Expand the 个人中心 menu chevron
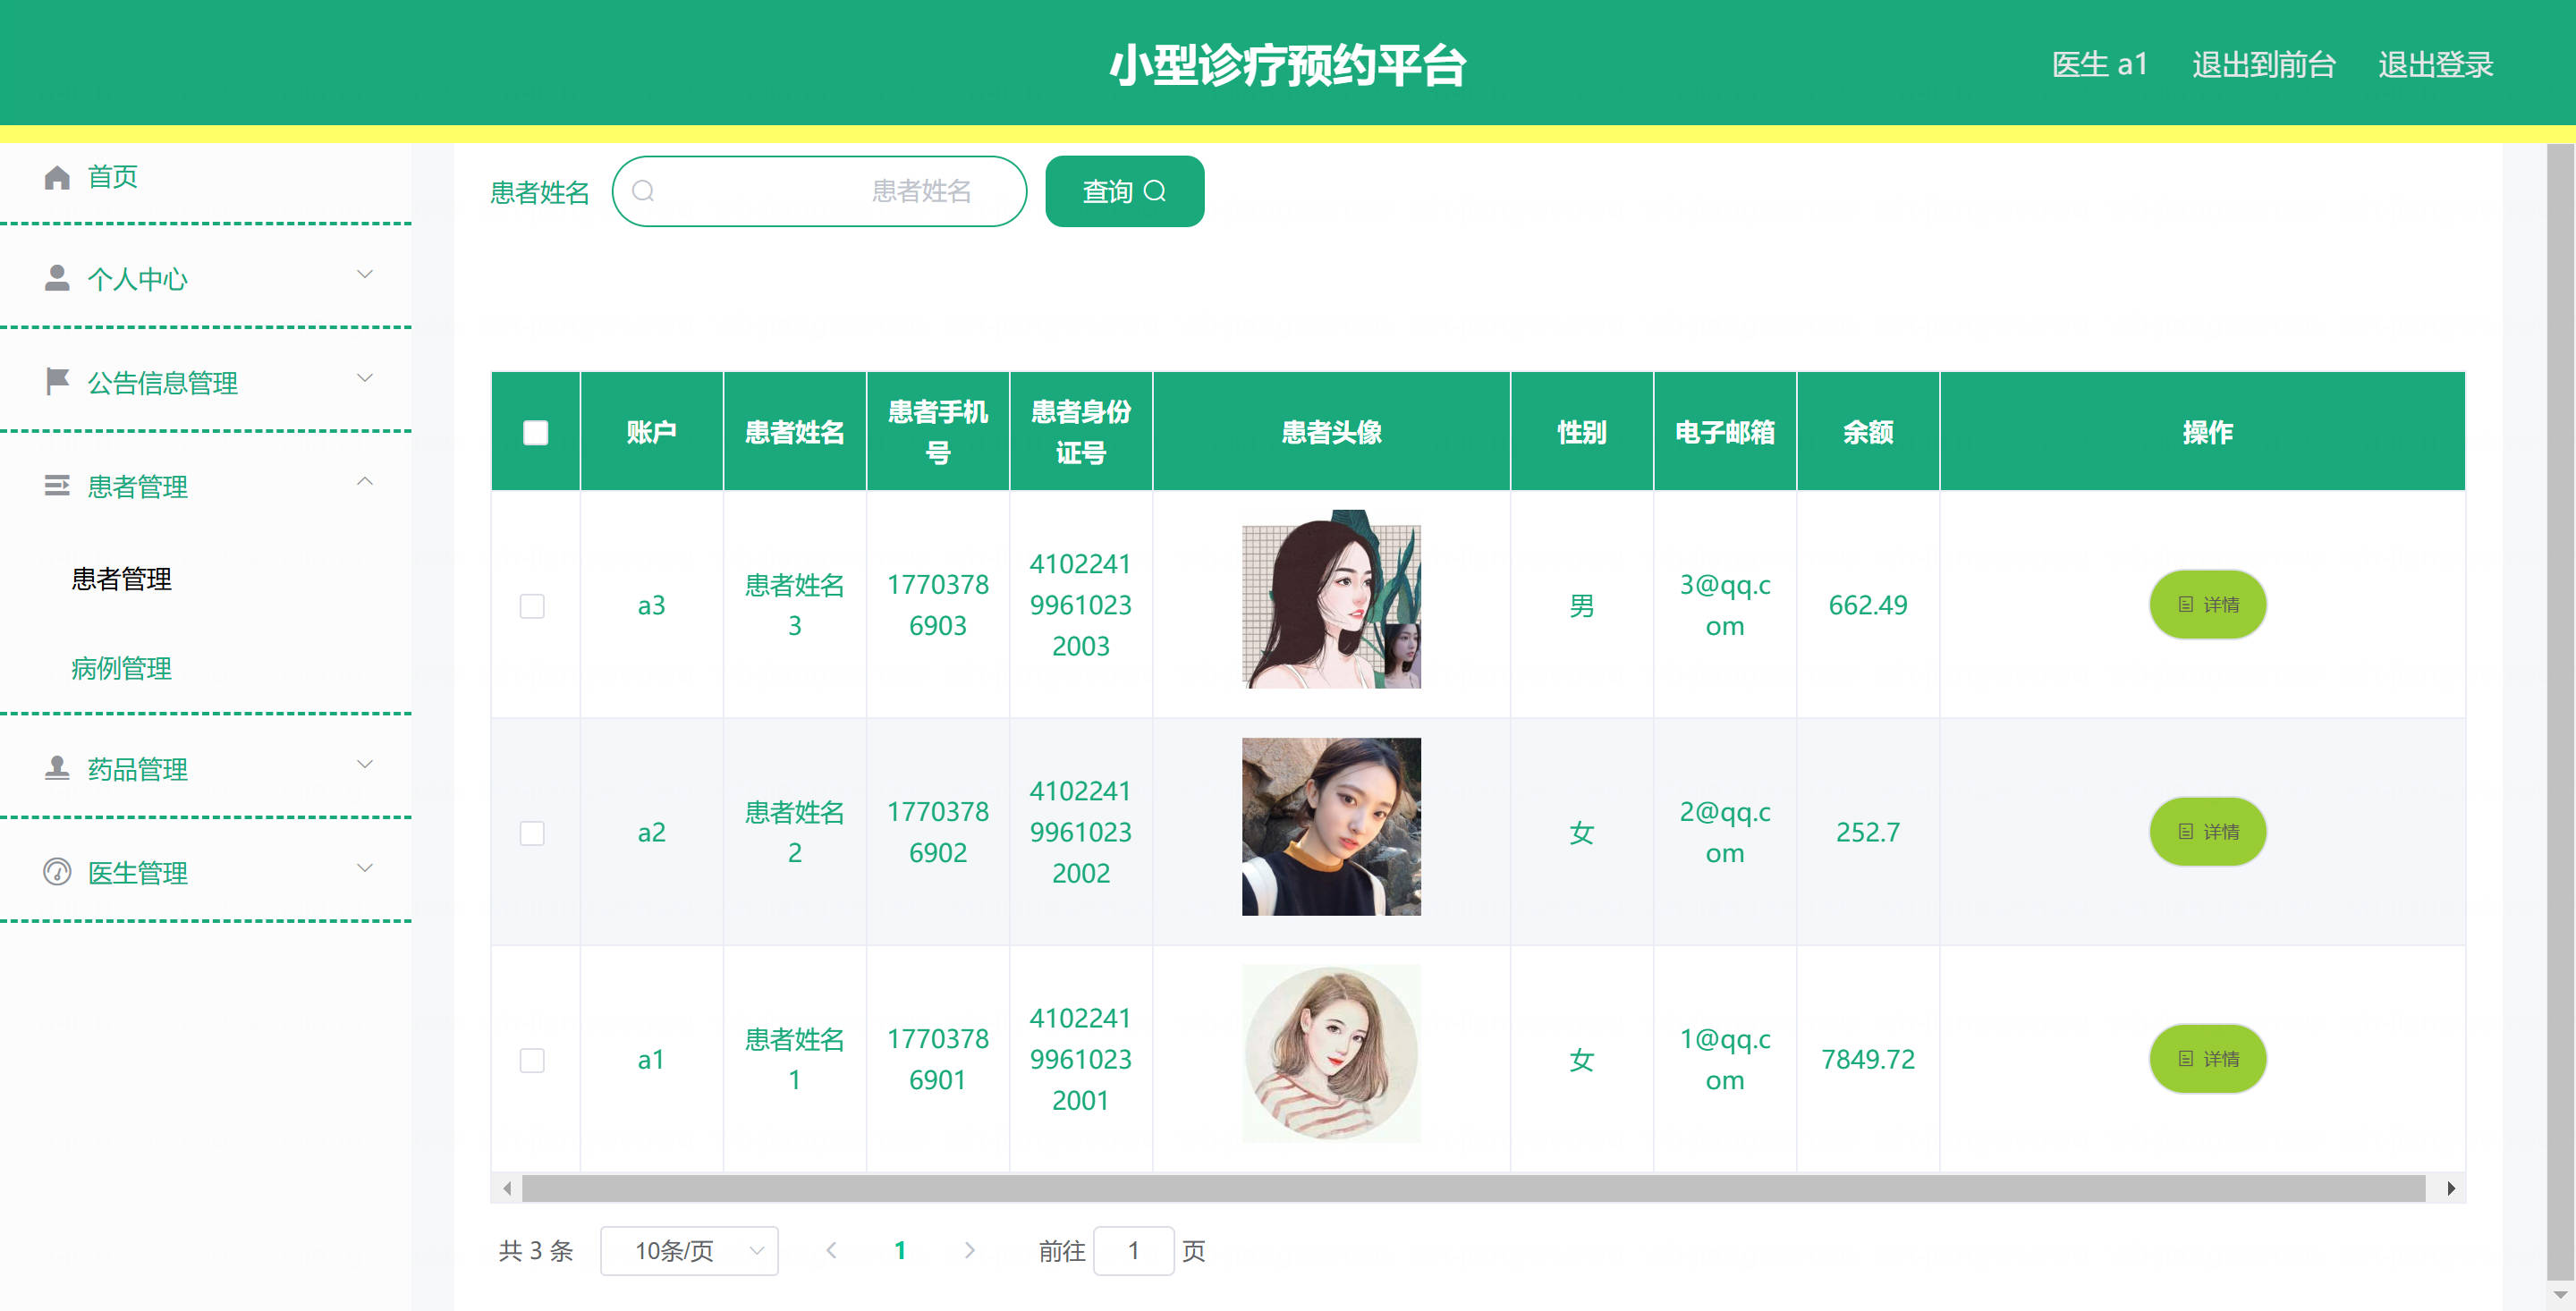2576x1311 pixels. pyautogui.click(x=365, y=274)
